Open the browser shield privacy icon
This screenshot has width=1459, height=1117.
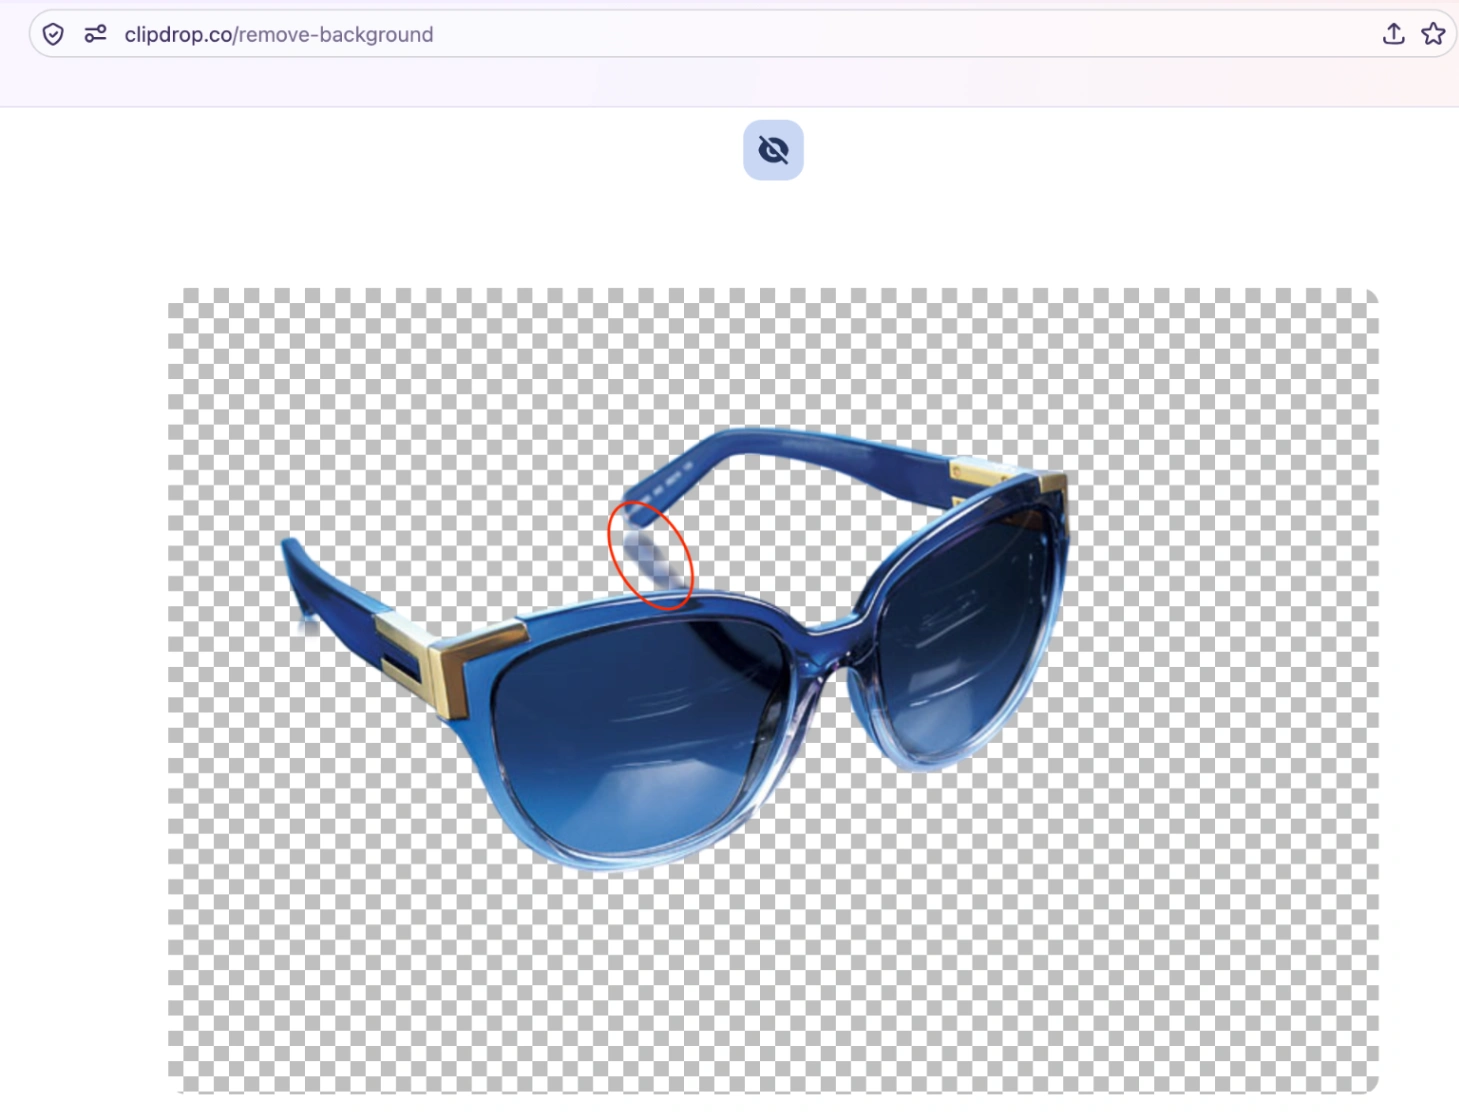point(53,35)
